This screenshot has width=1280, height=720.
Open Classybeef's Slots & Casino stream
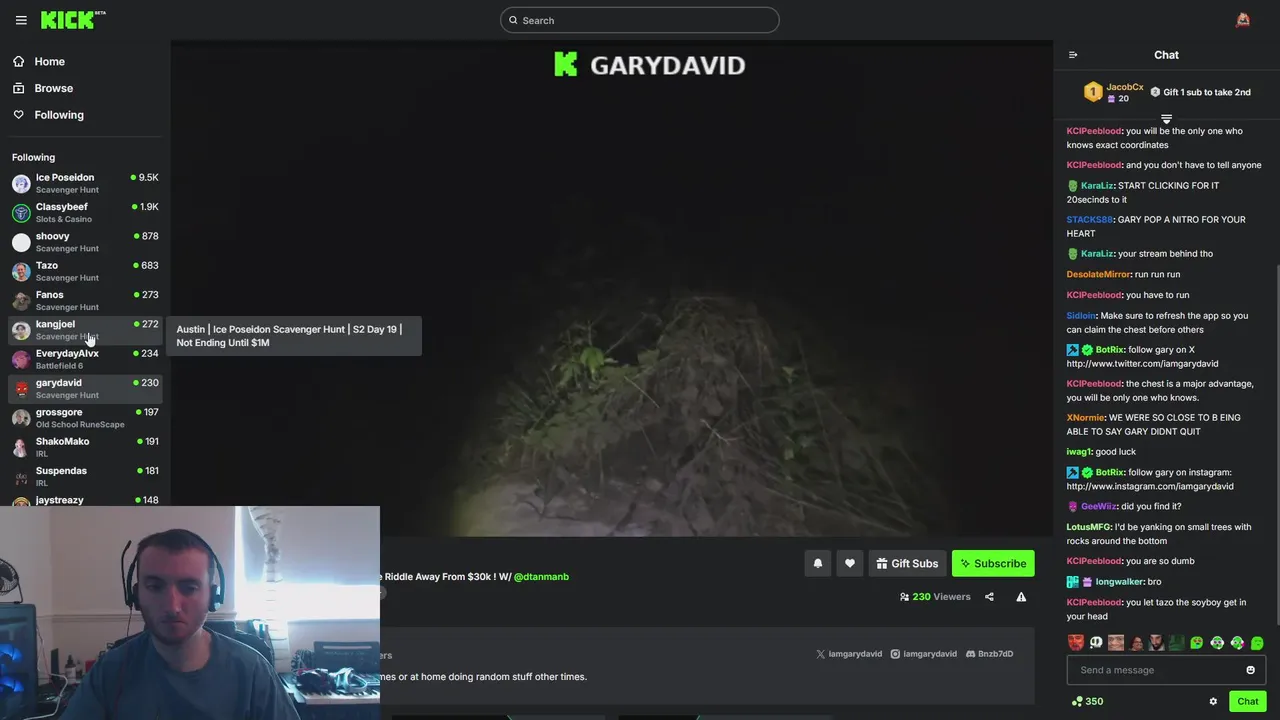point(85,213)
